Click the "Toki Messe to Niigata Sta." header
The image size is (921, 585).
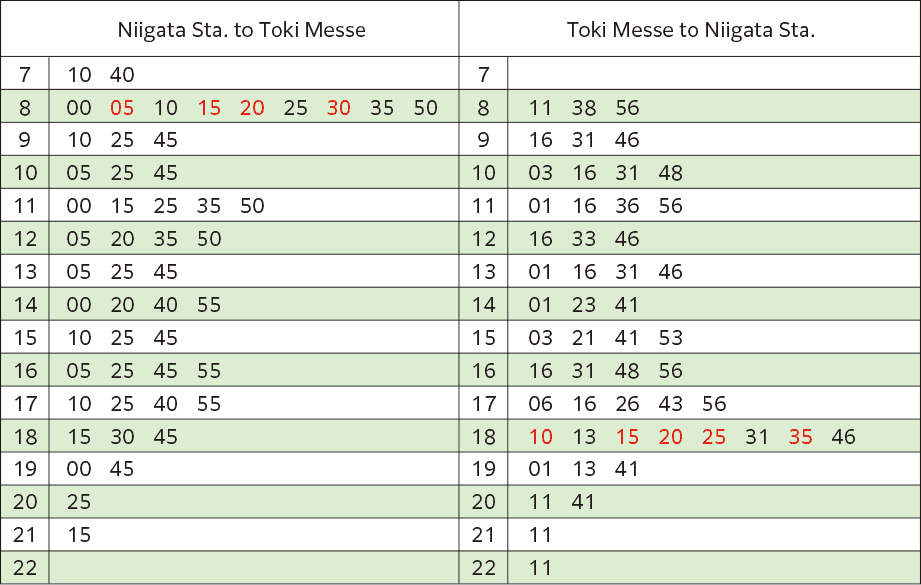pos(690,29)
